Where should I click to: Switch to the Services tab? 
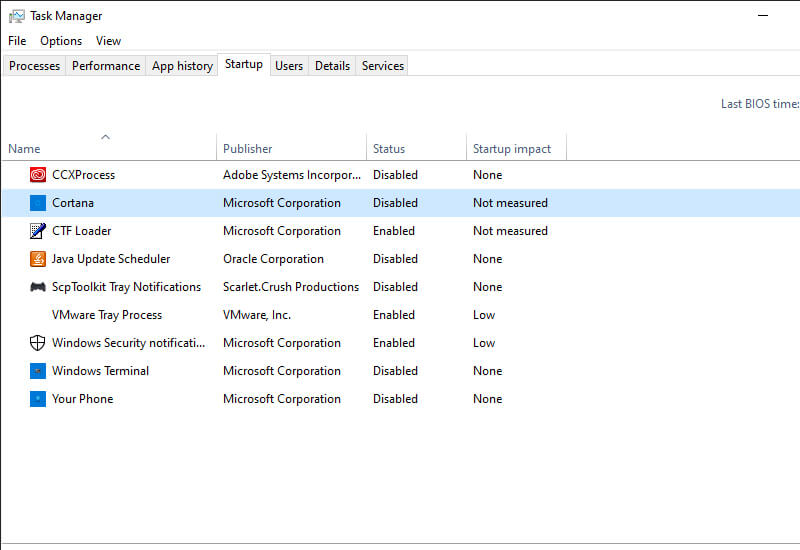point(383,66)
